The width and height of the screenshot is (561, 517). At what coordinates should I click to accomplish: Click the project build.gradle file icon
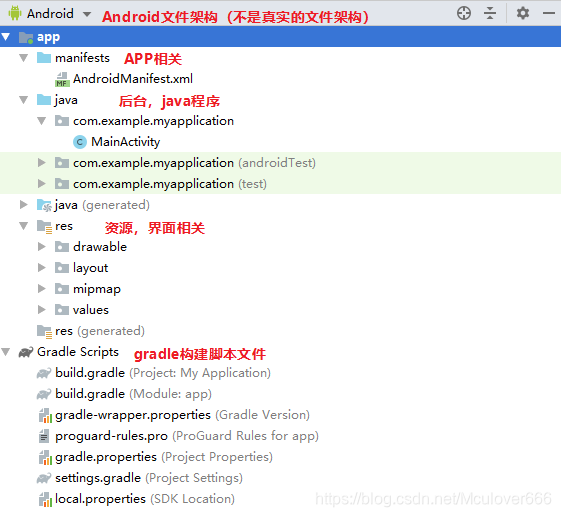coord(44,373)
